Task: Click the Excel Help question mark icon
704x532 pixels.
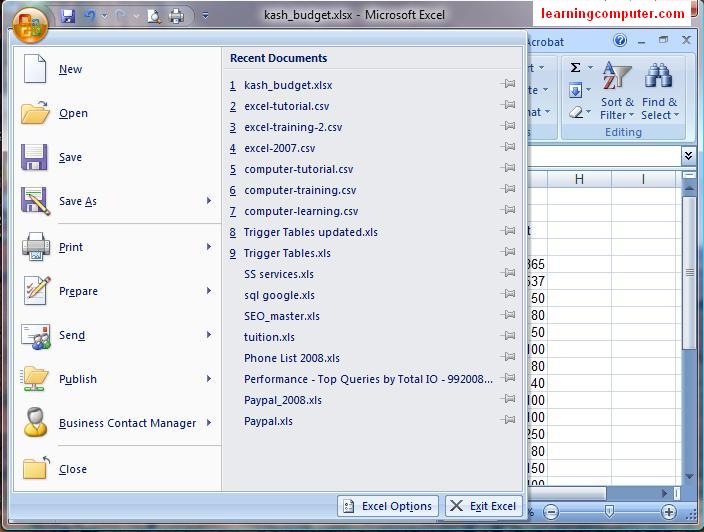Action: click(x=620, y=41)
